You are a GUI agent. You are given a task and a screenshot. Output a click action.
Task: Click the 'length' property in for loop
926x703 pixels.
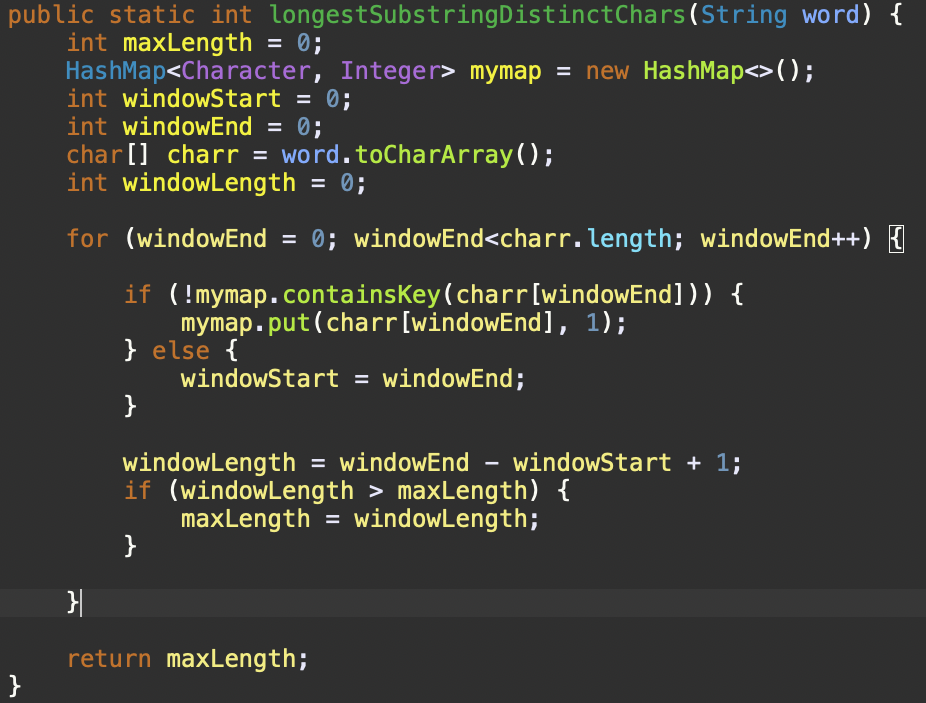click(x=629, y=239)
